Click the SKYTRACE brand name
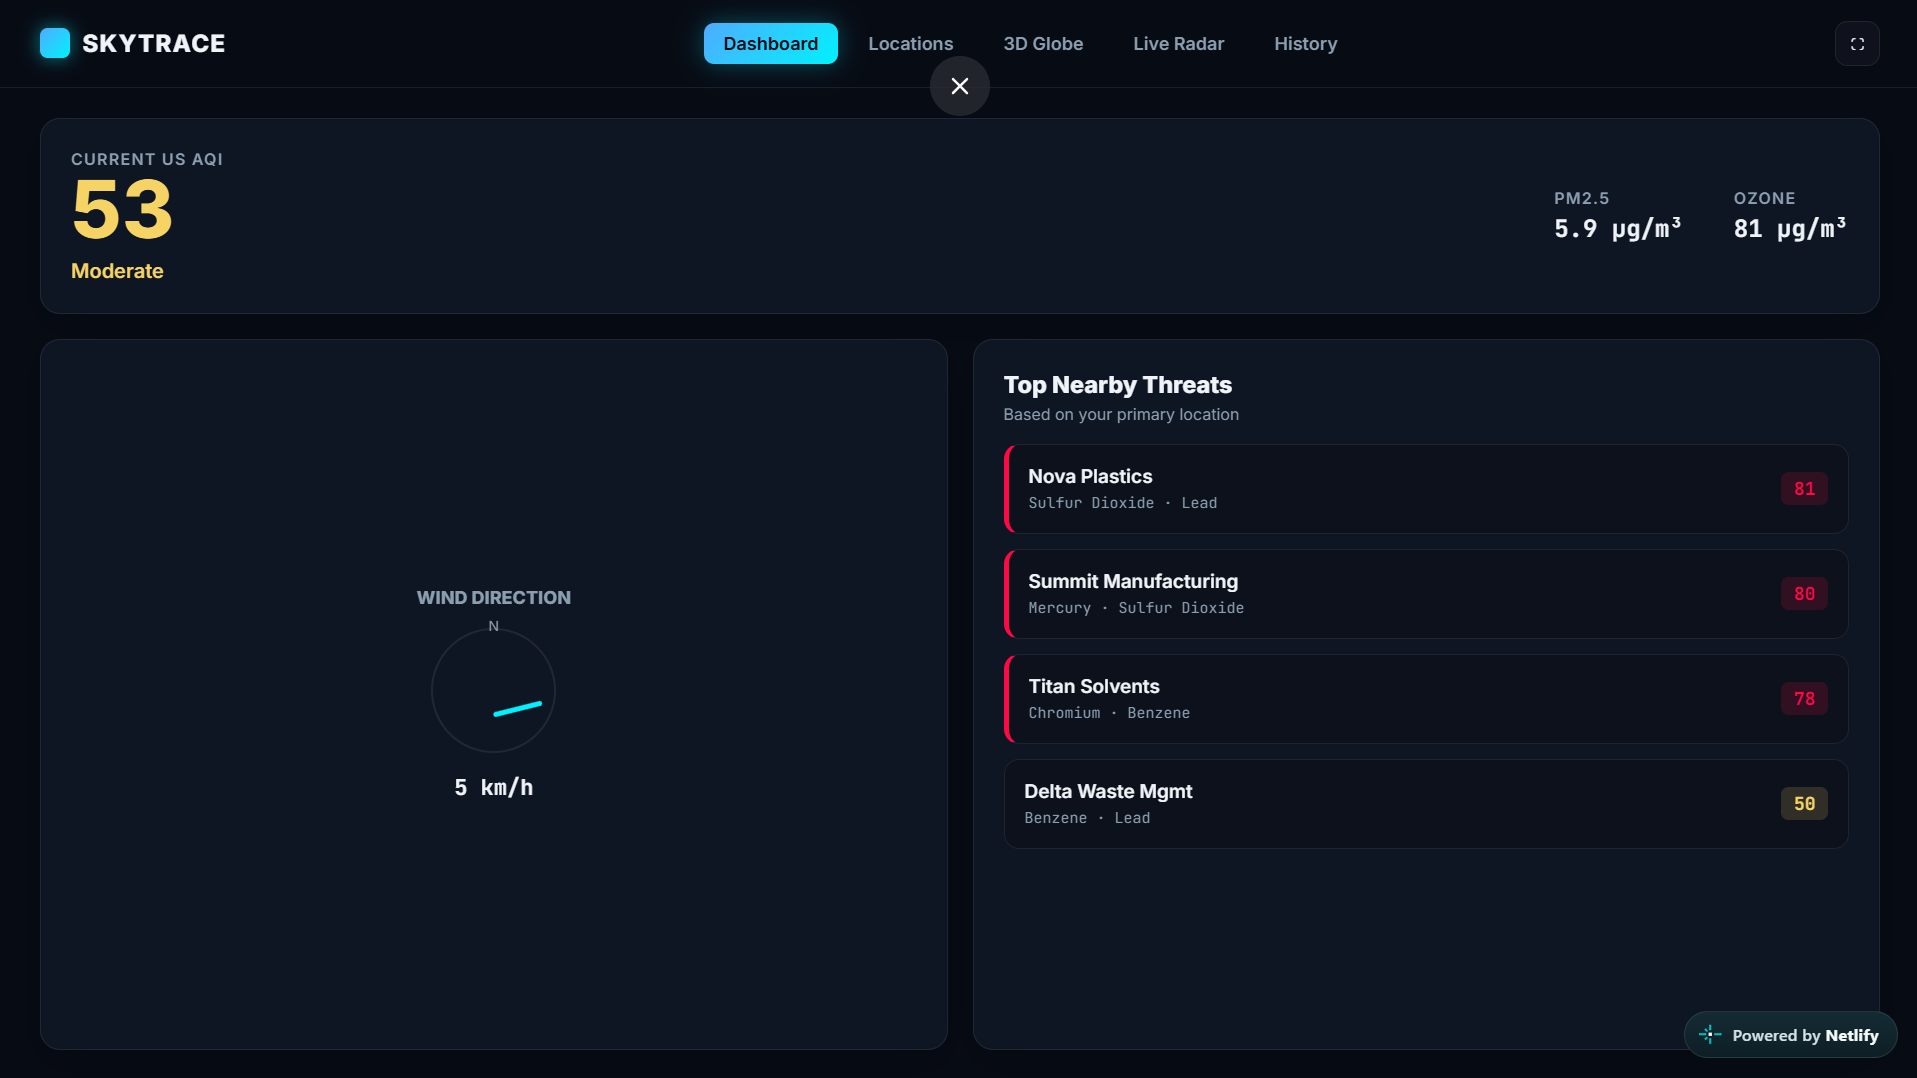Image resolution: width=1917 pixels, height=1078 pixels. (154, 43)
